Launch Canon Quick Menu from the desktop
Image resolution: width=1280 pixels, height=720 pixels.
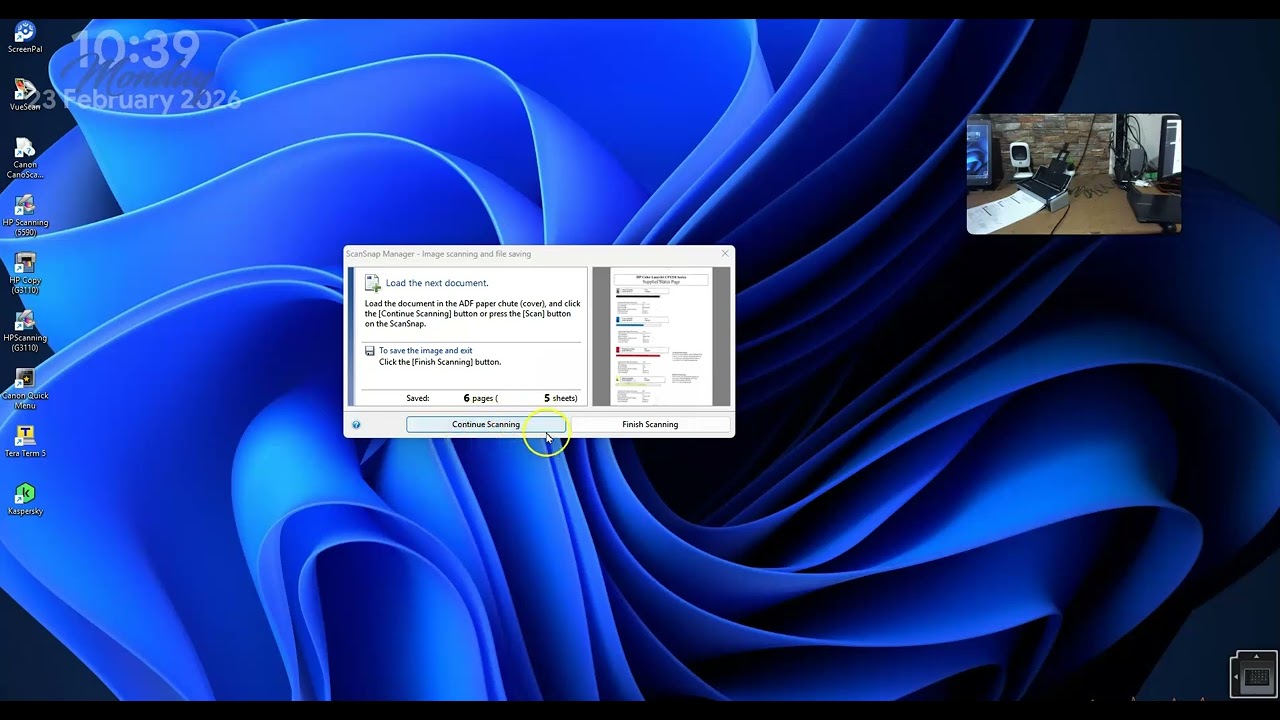(x=25, y=389)
